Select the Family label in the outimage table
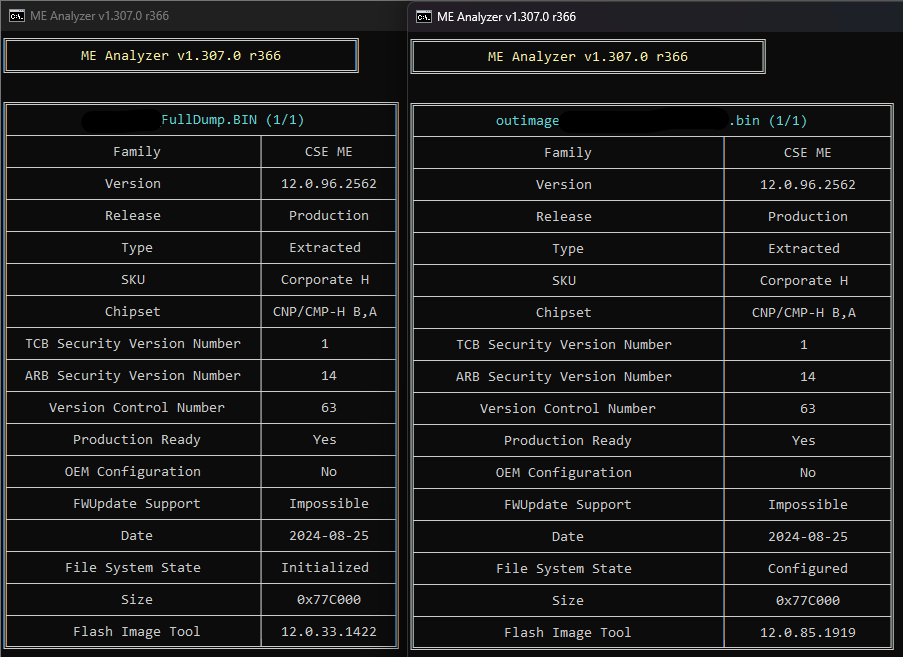This screenshot has height=657, width=903. [567, 153]
